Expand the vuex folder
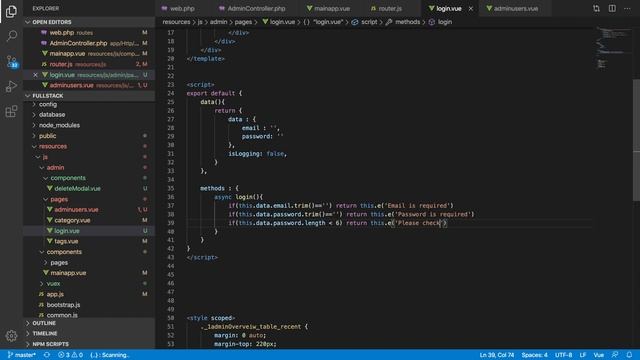Viewport: 640px width, 360px height. [x=53, y=283]
